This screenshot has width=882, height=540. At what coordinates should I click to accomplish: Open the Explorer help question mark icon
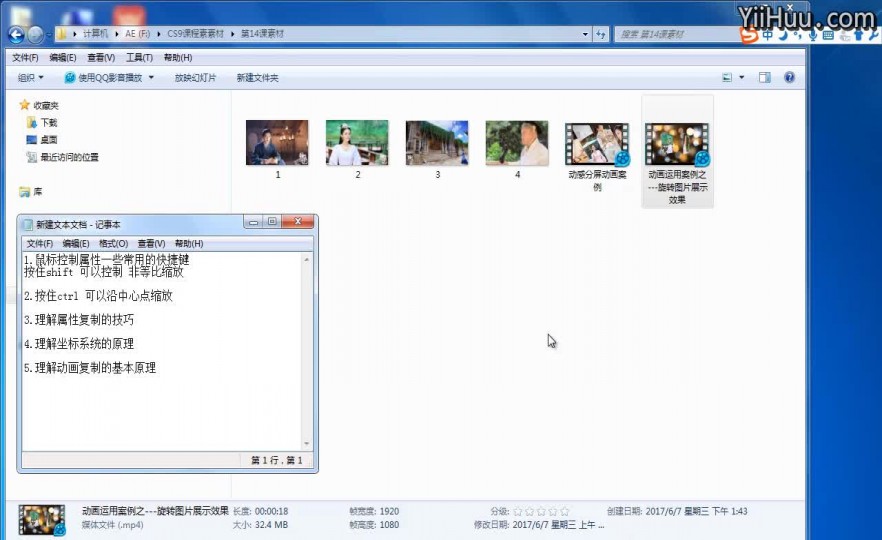coord(789,78)
